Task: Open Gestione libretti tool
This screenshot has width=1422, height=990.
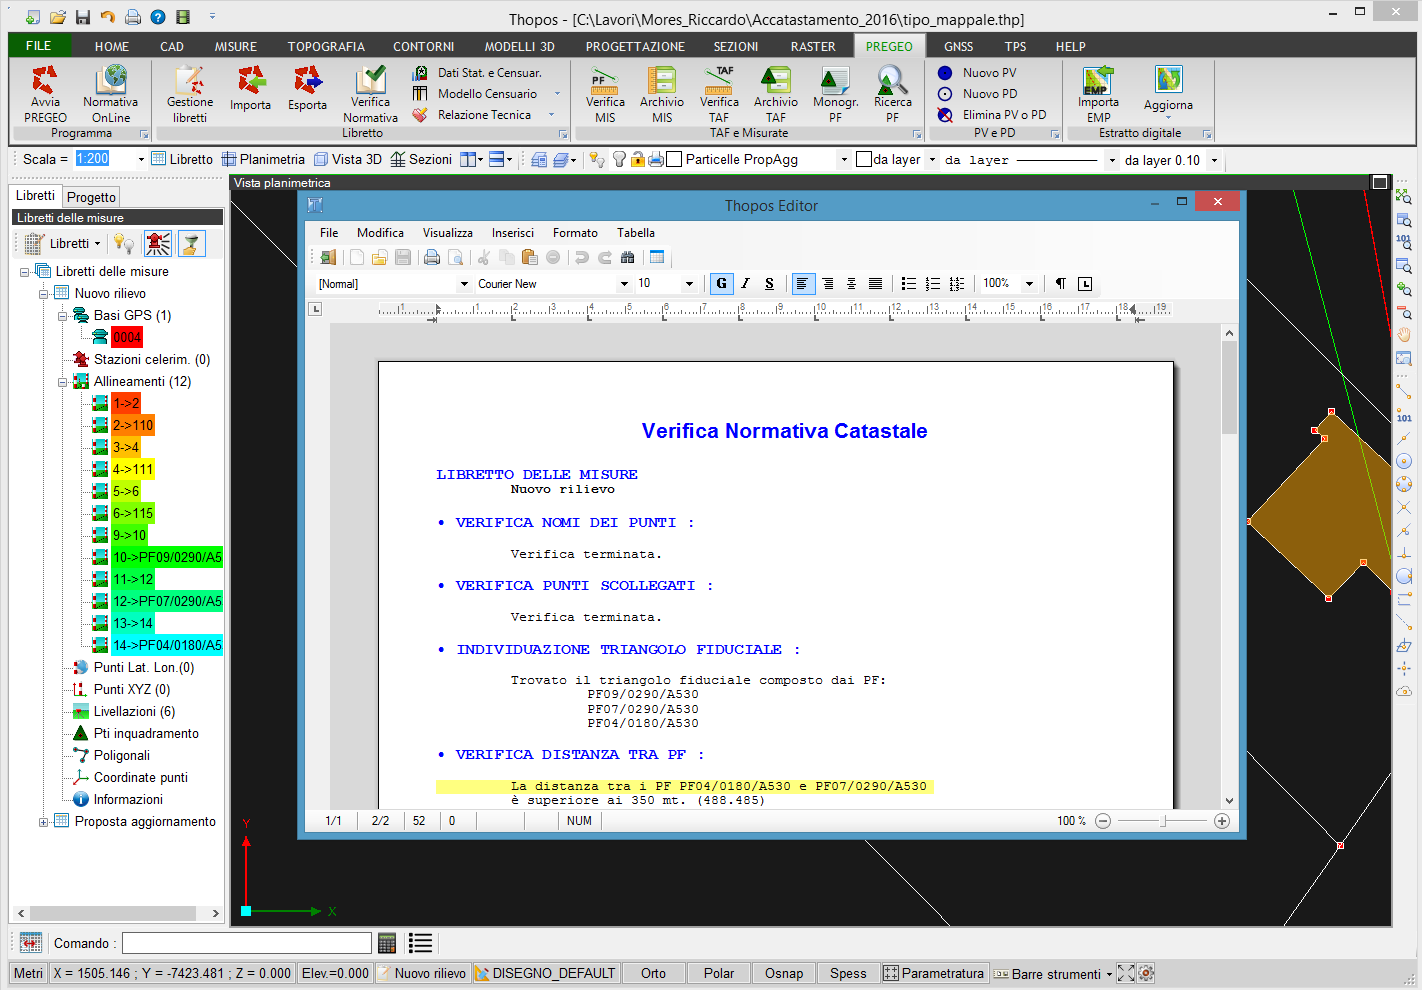Action: 190,94
